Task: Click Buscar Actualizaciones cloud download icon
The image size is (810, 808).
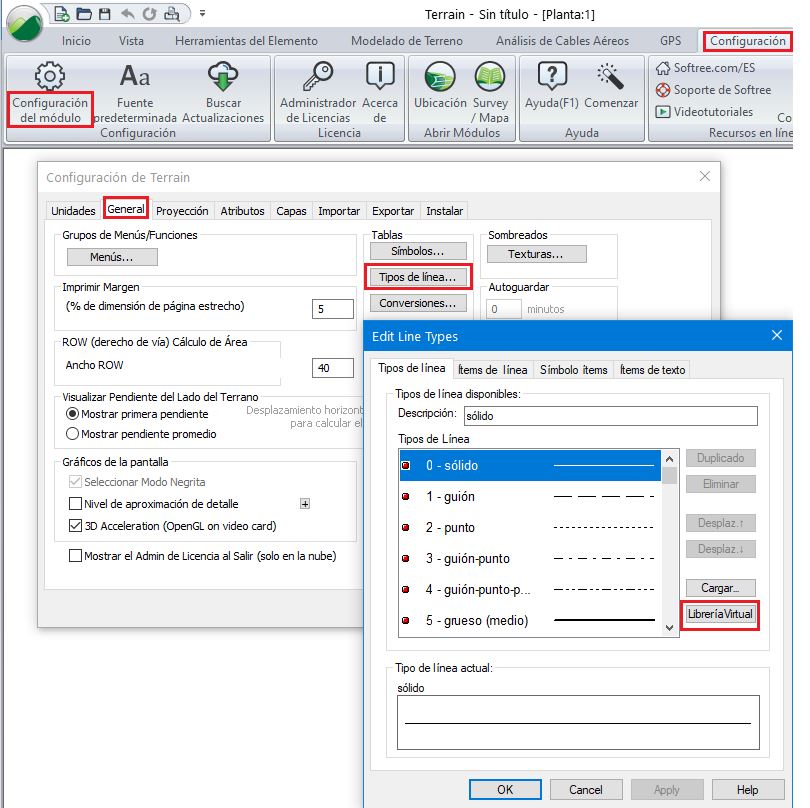Action: 223,76
